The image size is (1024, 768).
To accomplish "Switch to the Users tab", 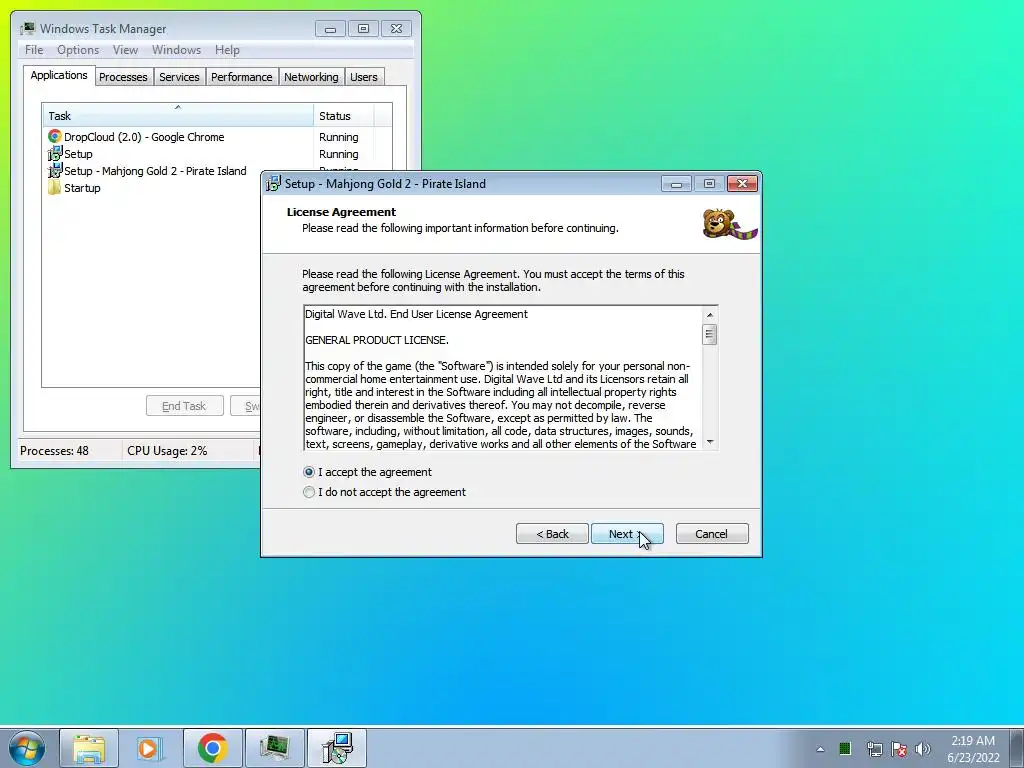I will pos(364,77).
